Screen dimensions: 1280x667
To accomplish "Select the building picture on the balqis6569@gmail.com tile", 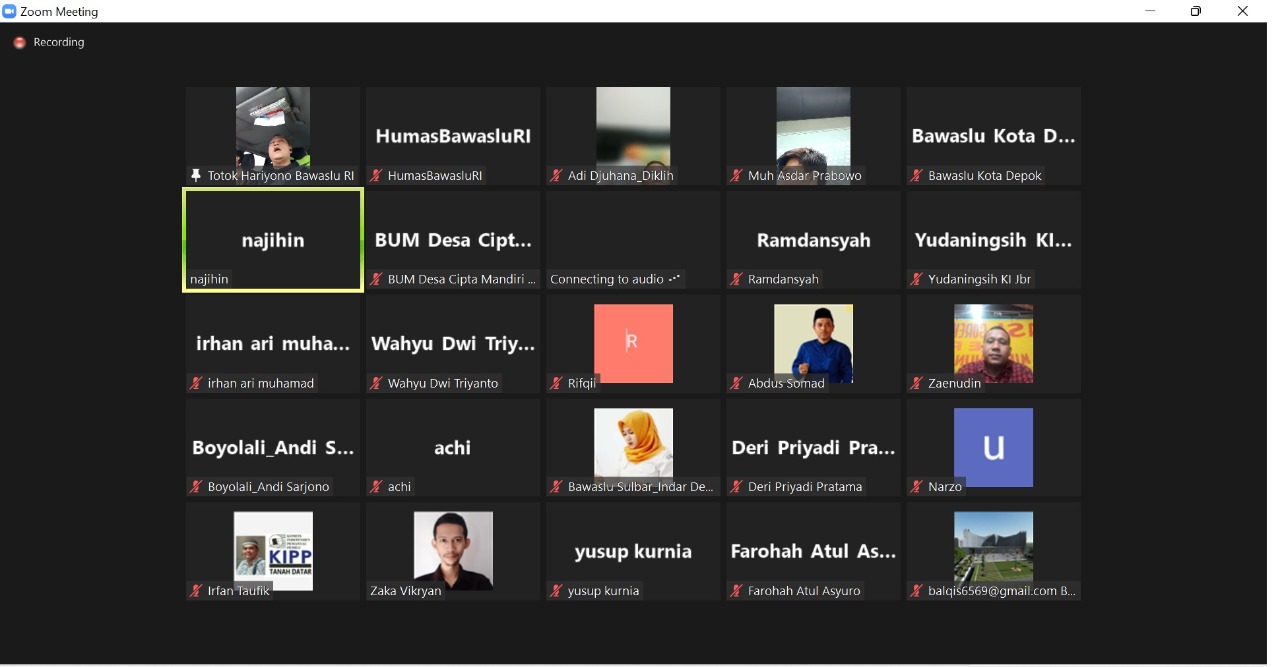I will 993,547.
